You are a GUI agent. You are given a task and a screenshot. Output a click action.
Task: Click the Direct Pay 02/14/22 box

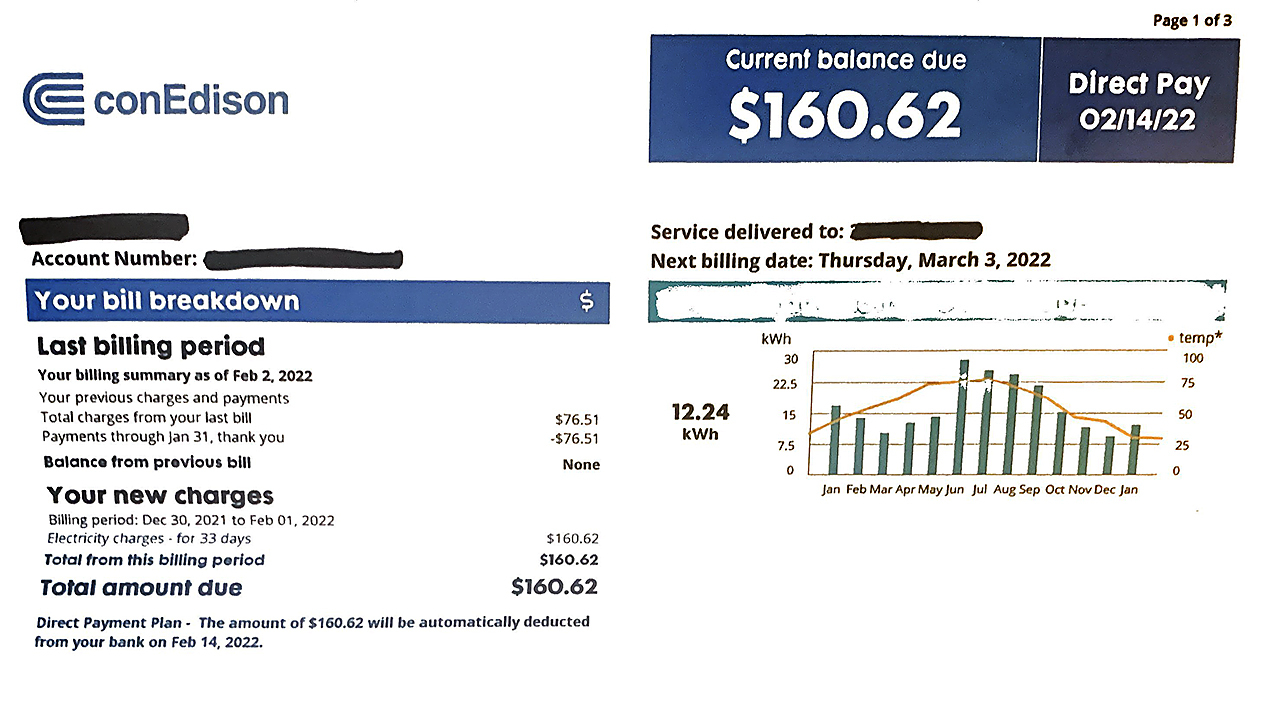click(x=1138, y=100)
